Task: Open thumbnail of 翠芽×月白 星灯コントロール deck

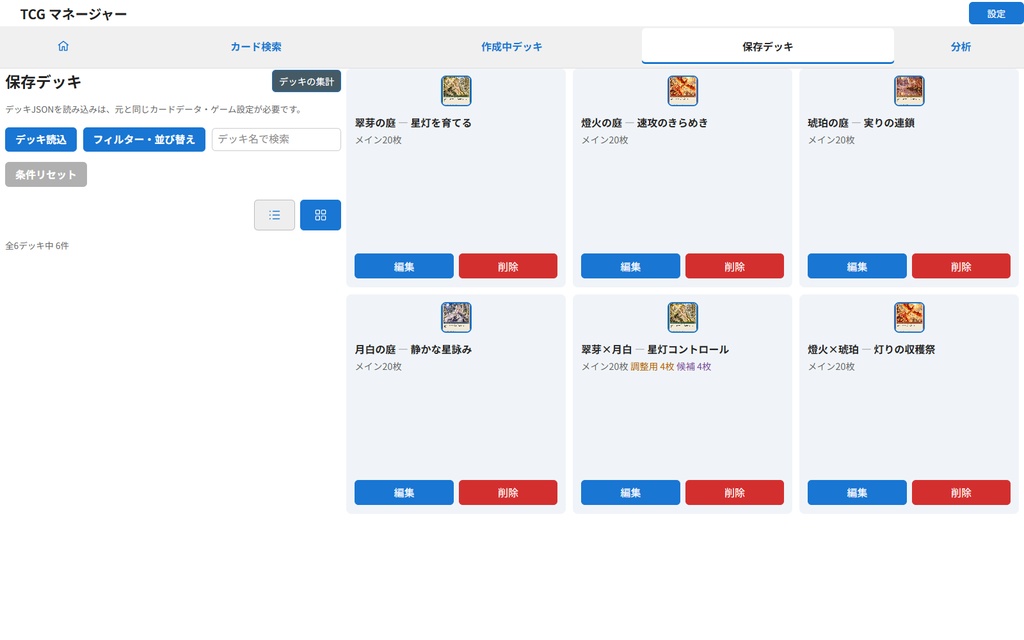Action: [x=682, y=317]
